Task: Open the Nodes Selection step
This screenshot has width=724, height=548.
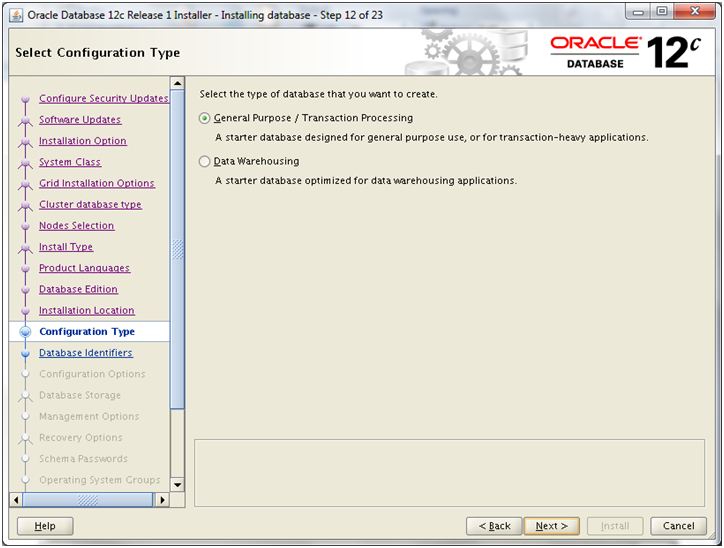Action: pyautogui.click(x=76, y=226)
